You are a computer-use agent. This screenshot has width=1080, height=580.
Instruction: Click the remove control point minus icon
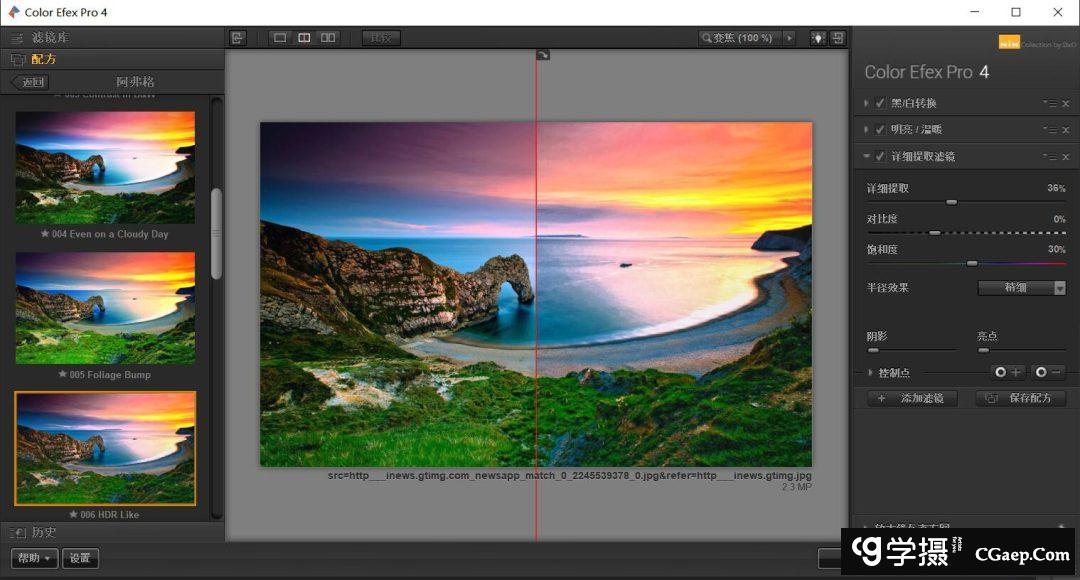click(x=1048, y=372)
